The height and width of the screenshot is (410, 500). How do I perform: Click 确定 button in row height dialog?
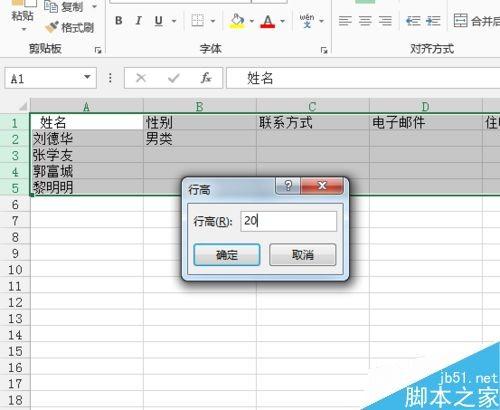coord(227,255)
